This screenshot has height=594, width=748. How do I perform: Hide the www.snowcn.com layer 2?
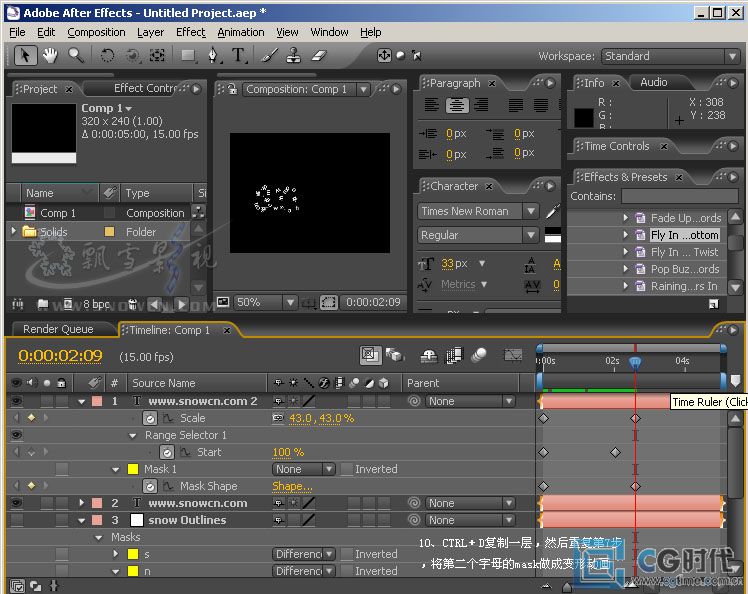[17, 503]
